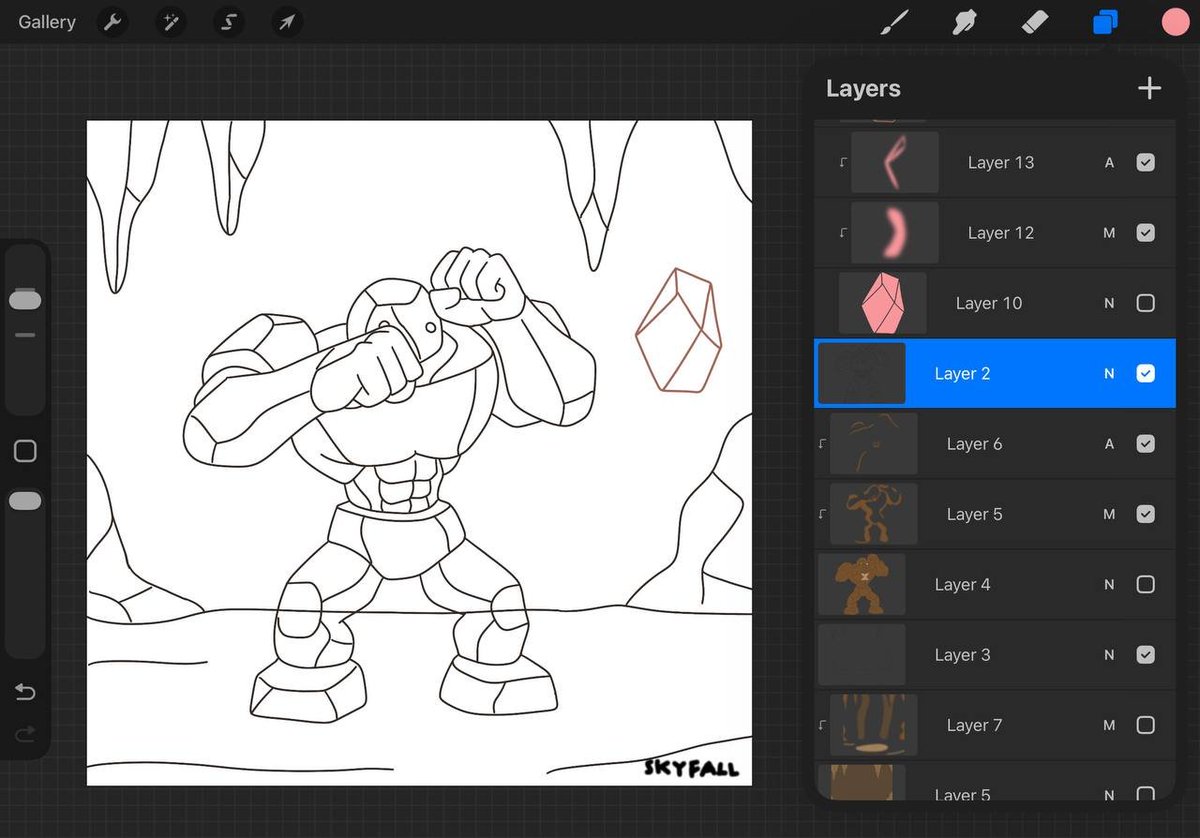Hide Layer 13 using its checkbox

tap(1146, 162)
